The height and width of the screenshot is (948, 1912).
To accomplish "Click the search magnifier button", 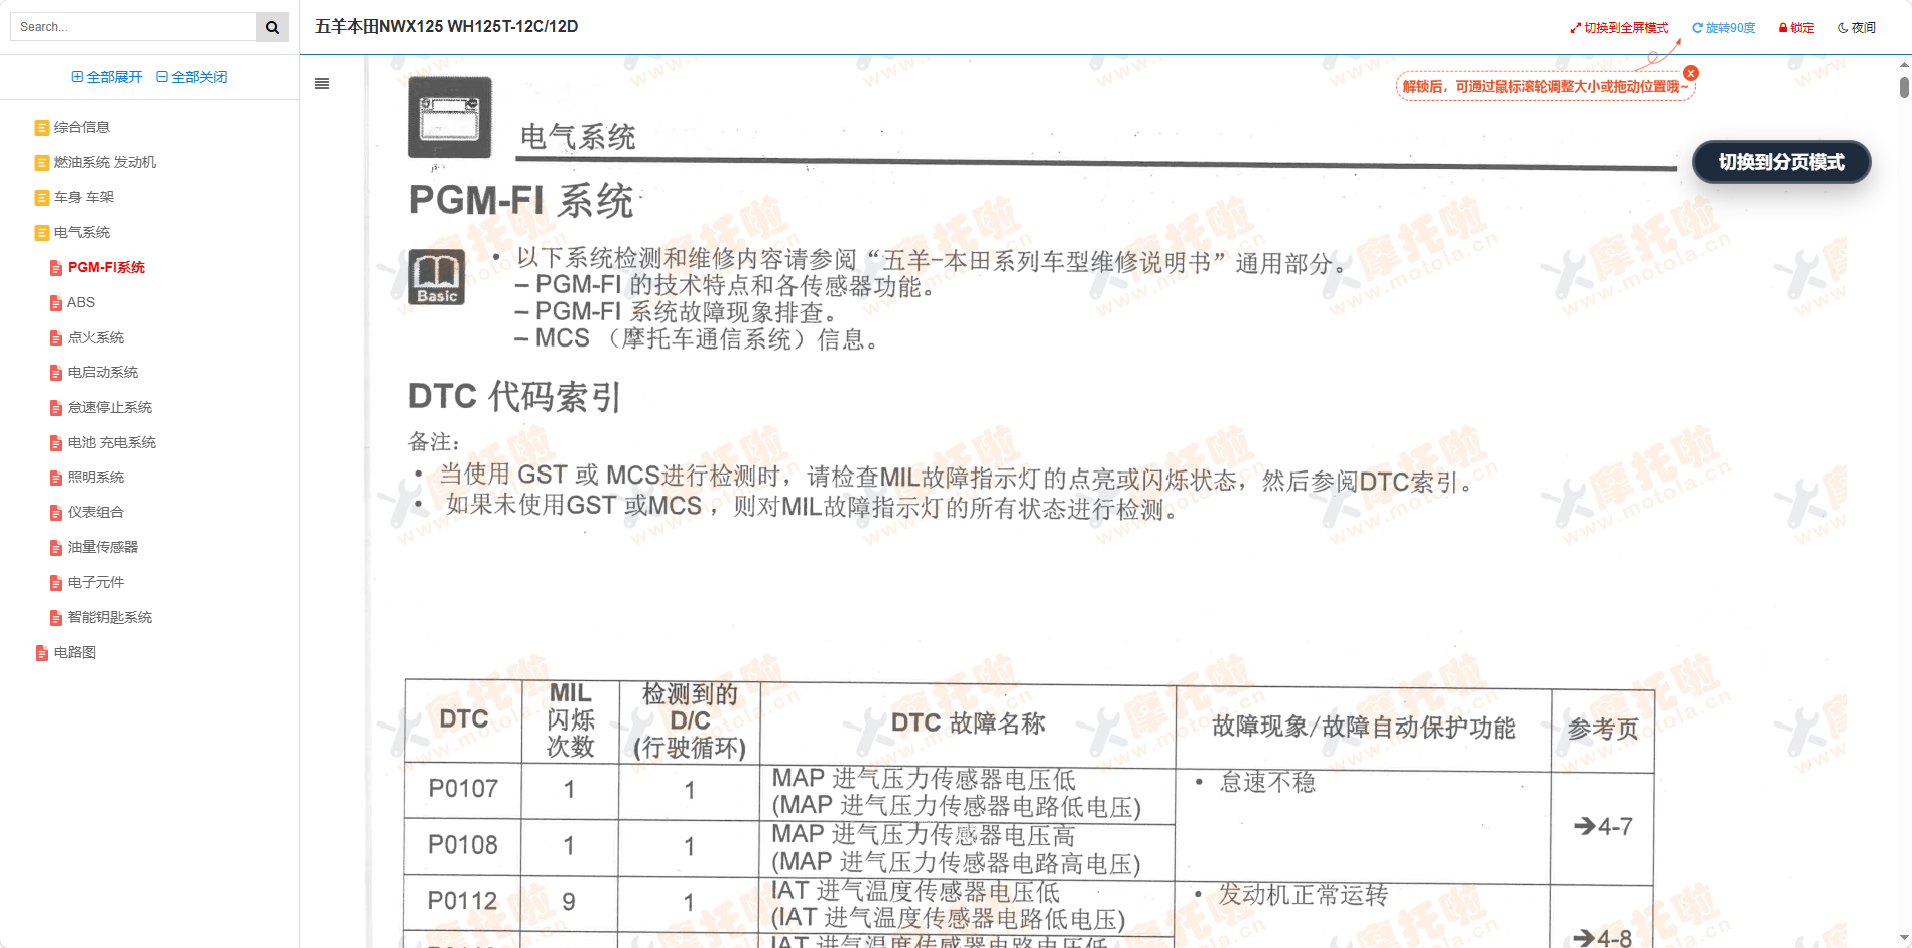I will pyautogui.click(x=272, y=27).
